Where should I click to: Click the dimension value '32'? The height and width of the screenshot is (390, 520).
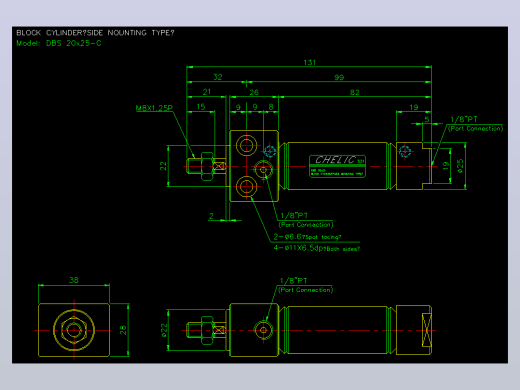tap(218, 77)
